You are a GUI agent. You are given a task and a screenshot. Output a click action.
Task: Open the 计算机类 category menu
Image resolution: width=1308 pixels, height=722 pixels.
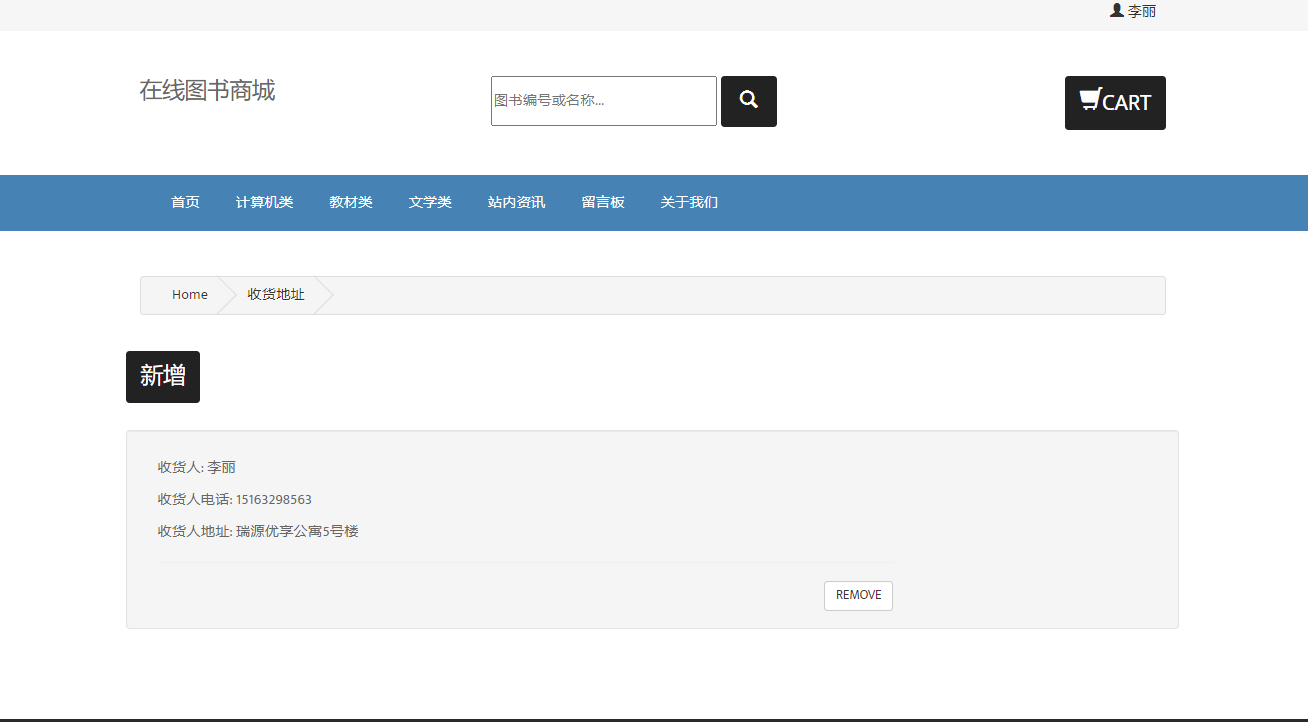click(264, 202)
